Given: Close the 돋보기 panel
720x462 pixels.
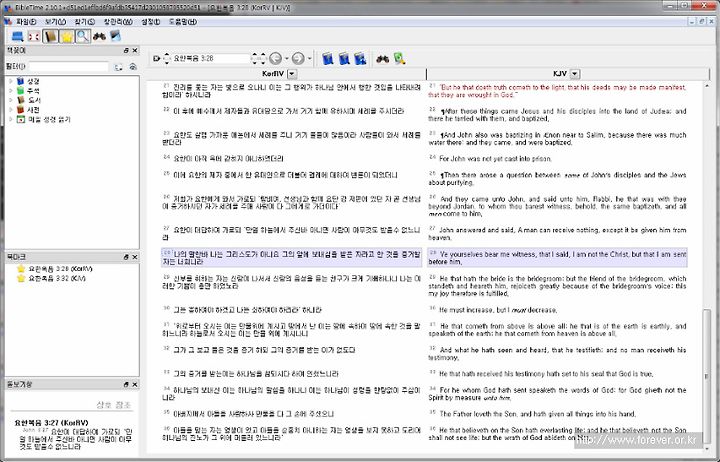Looking at the screenshot, I should coord(135,384).
